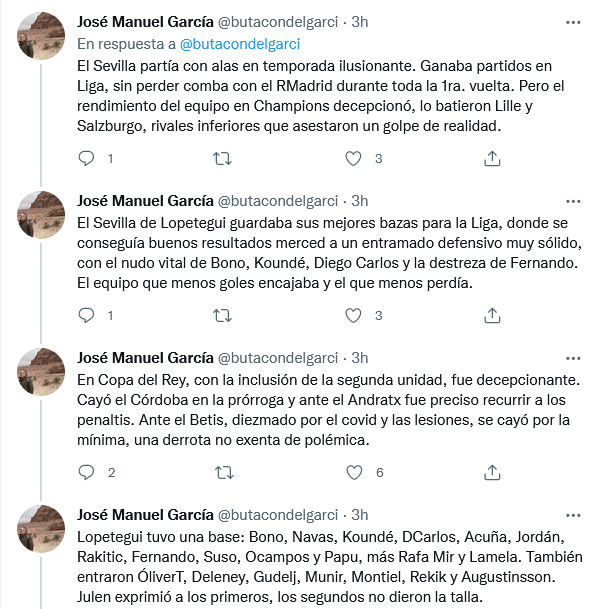The width and height of the screenshot is (598, 609).
Task: Like the tweet mentioning Lille y Salzburgo
Action: (353, 158)
